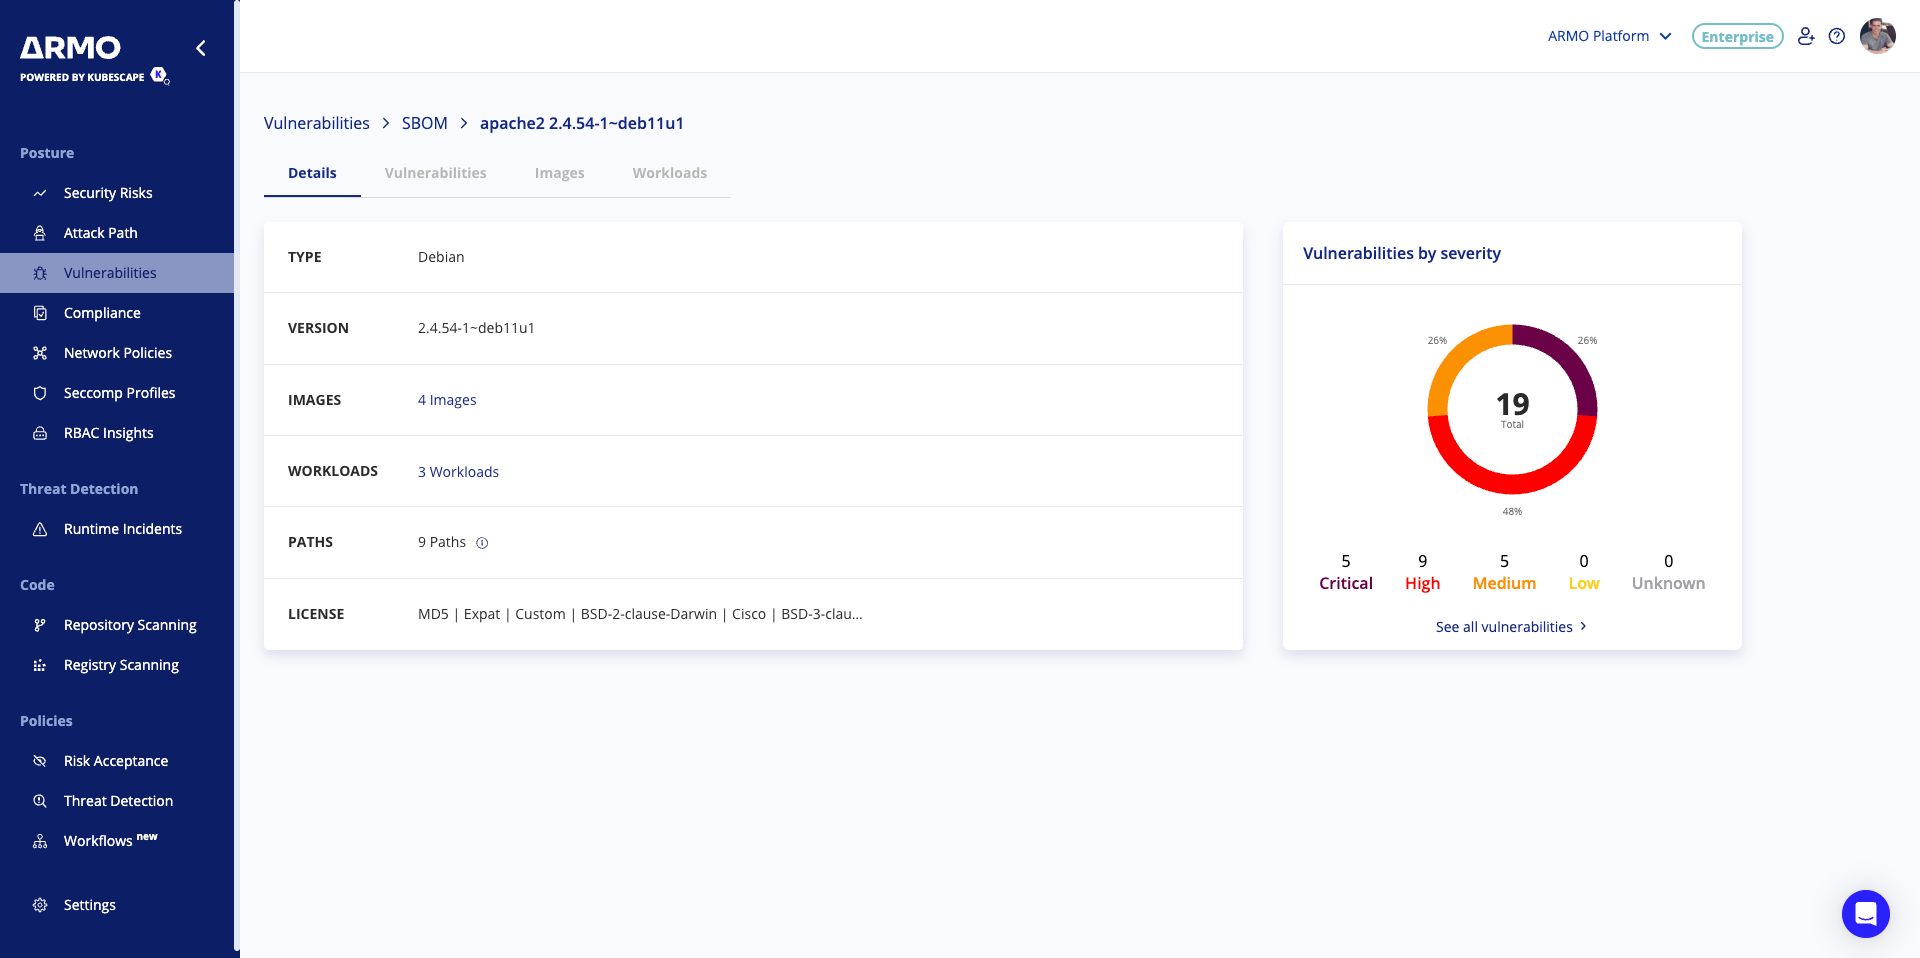Switch to the Workloads tab

[670, 173]
